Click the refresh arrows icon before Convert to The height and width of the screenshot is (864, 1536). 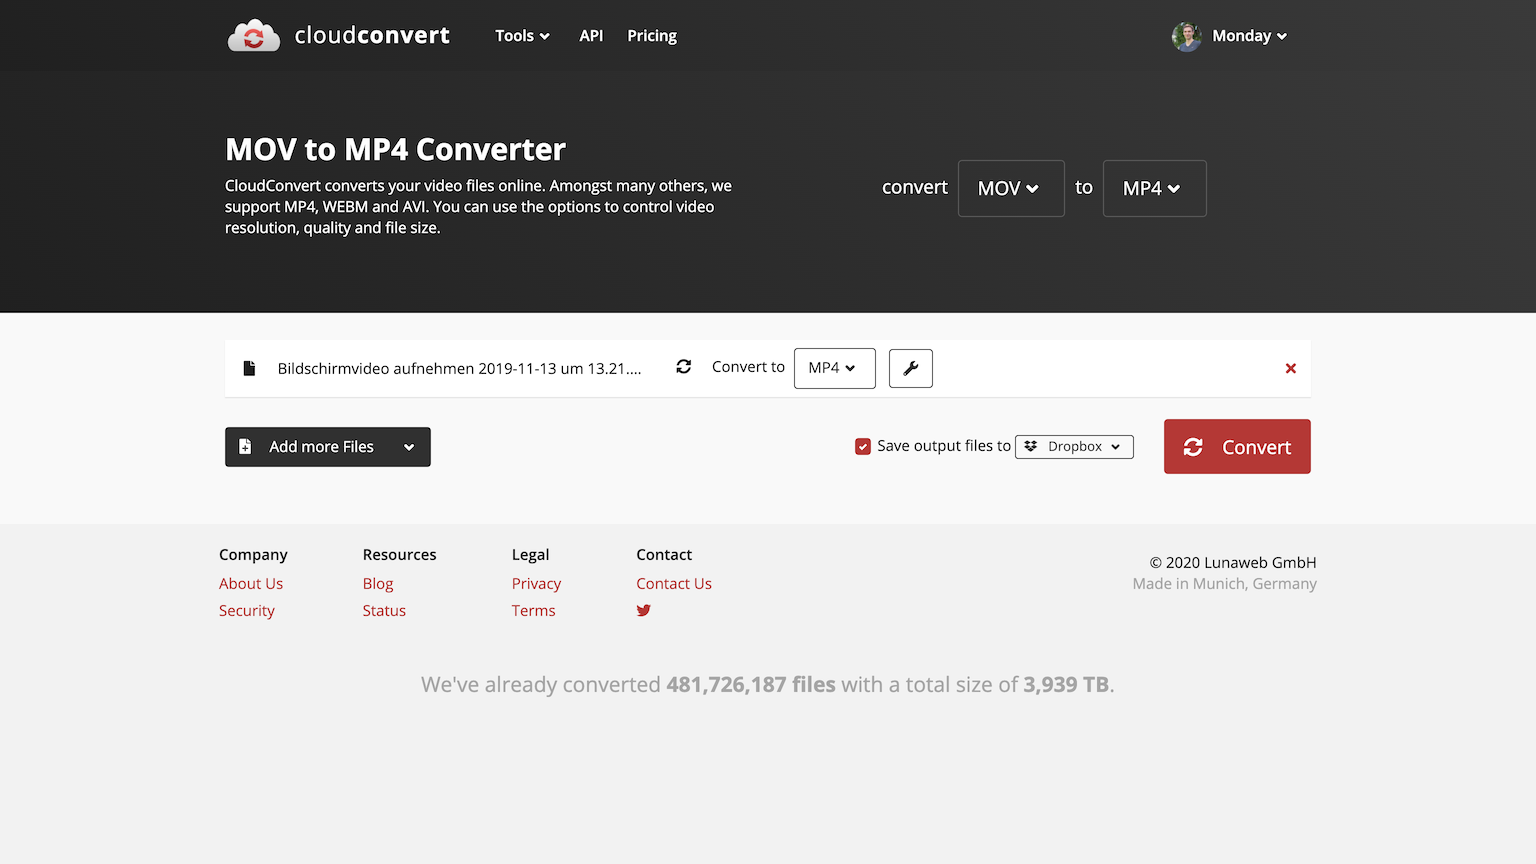tap(683, 367)
